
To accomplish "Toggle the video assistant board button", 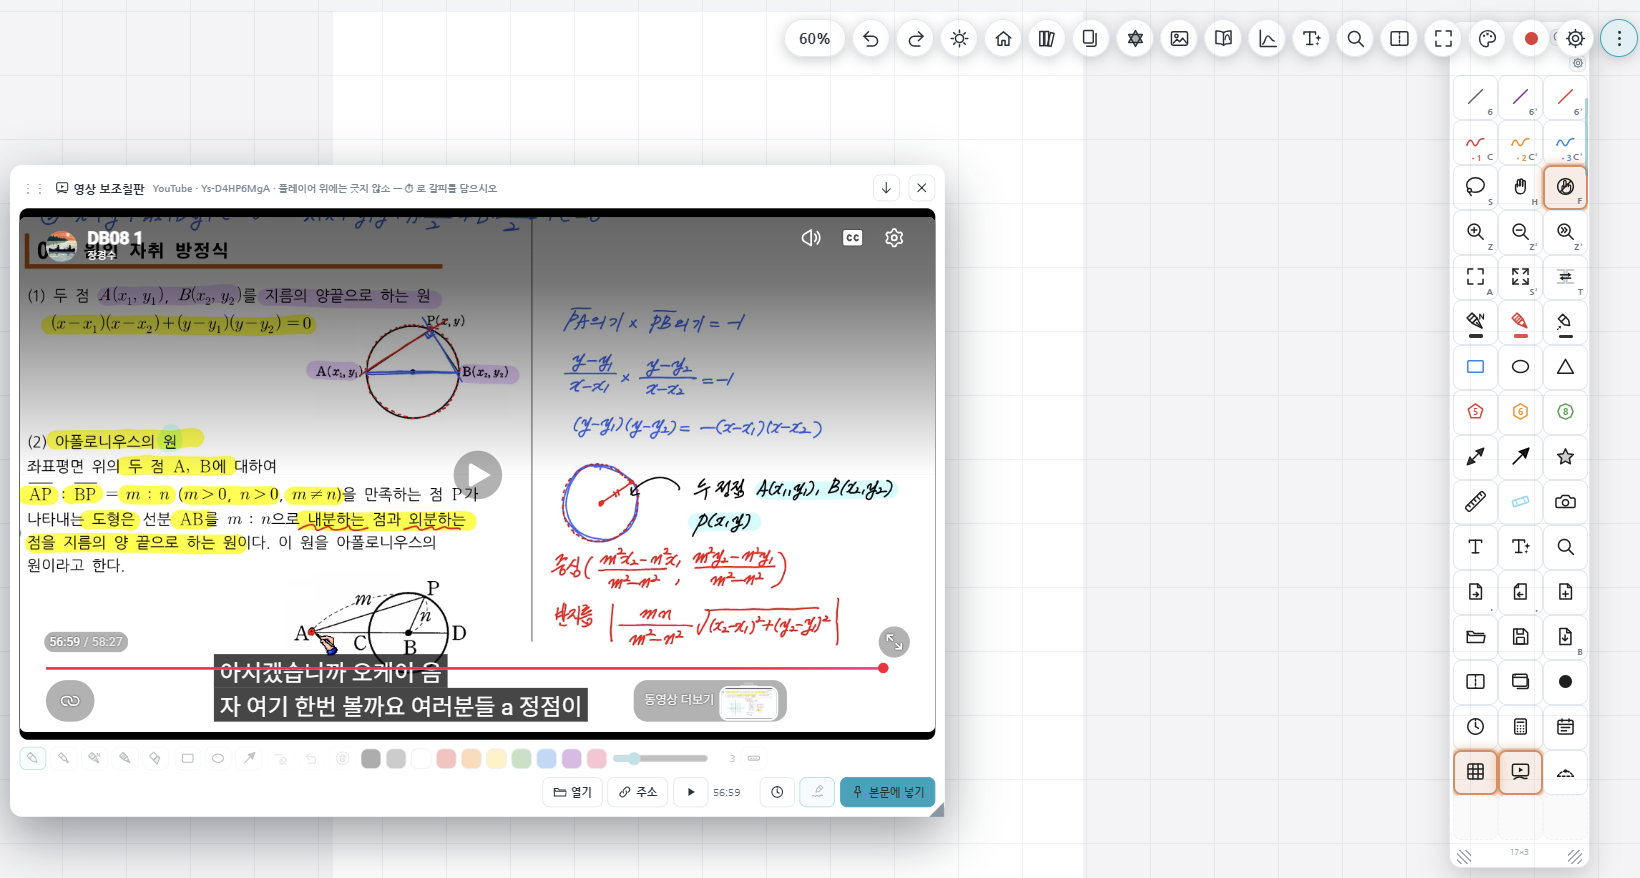I will [1520, 772].
